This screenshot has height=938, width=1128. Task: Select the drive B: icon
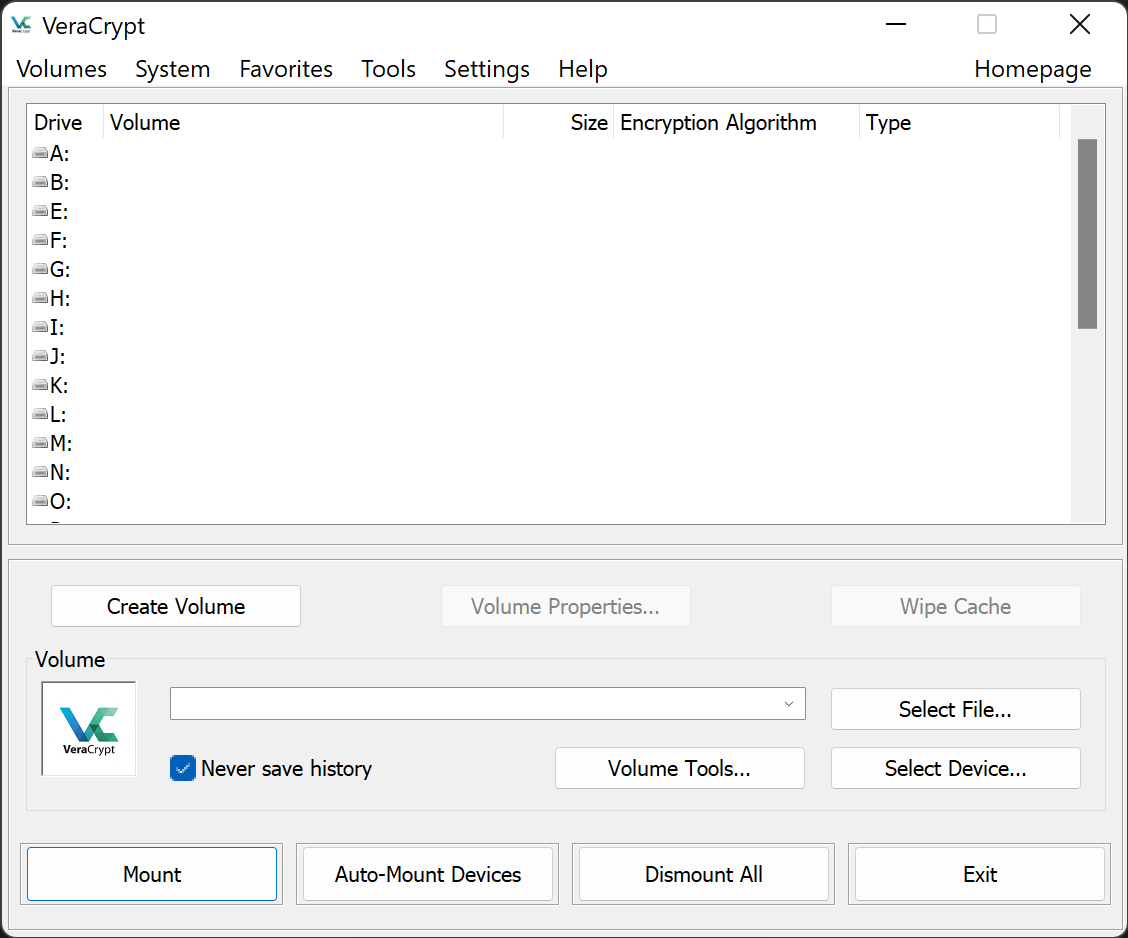point(42,182)
